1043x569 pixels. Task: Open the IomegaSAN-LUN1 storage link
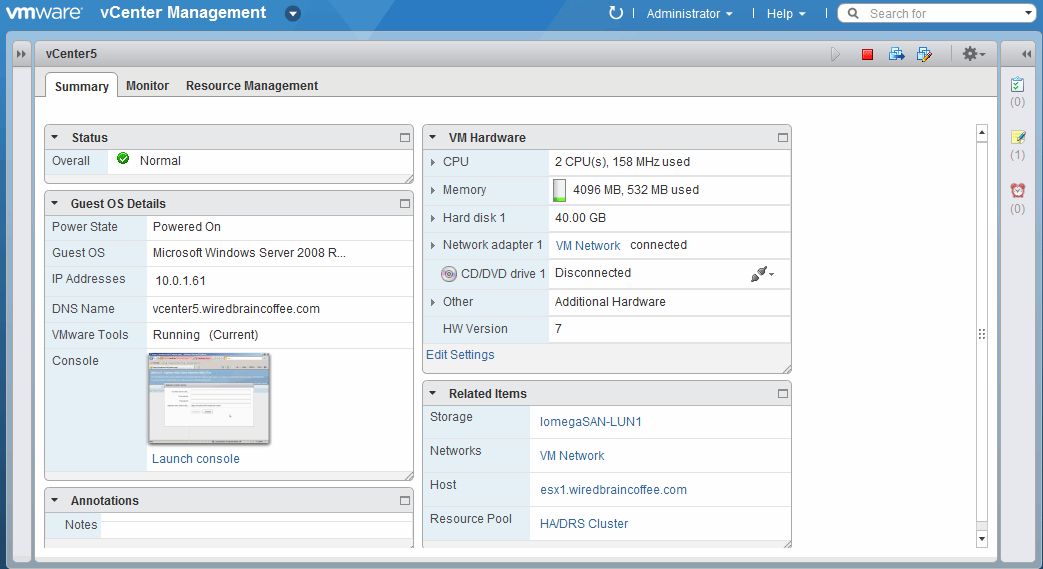591,422
